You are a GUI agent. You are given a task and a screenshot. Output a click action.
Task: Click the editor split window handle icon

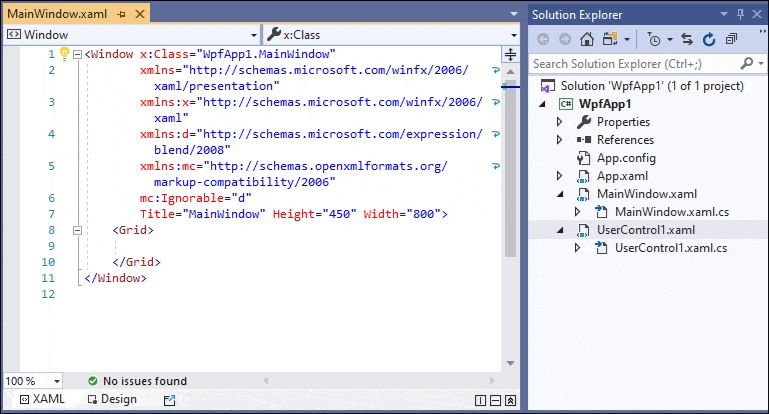click(x=510, y=54)
